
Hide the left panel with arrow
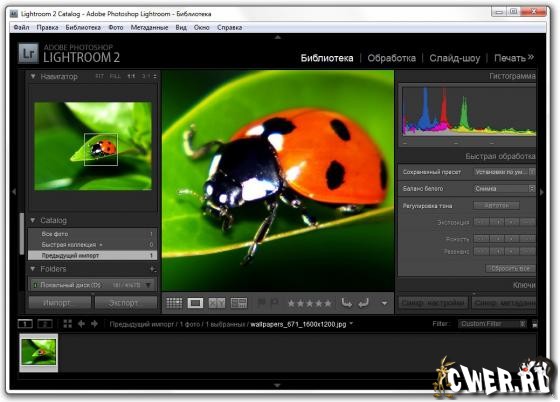tap(14, 192)
